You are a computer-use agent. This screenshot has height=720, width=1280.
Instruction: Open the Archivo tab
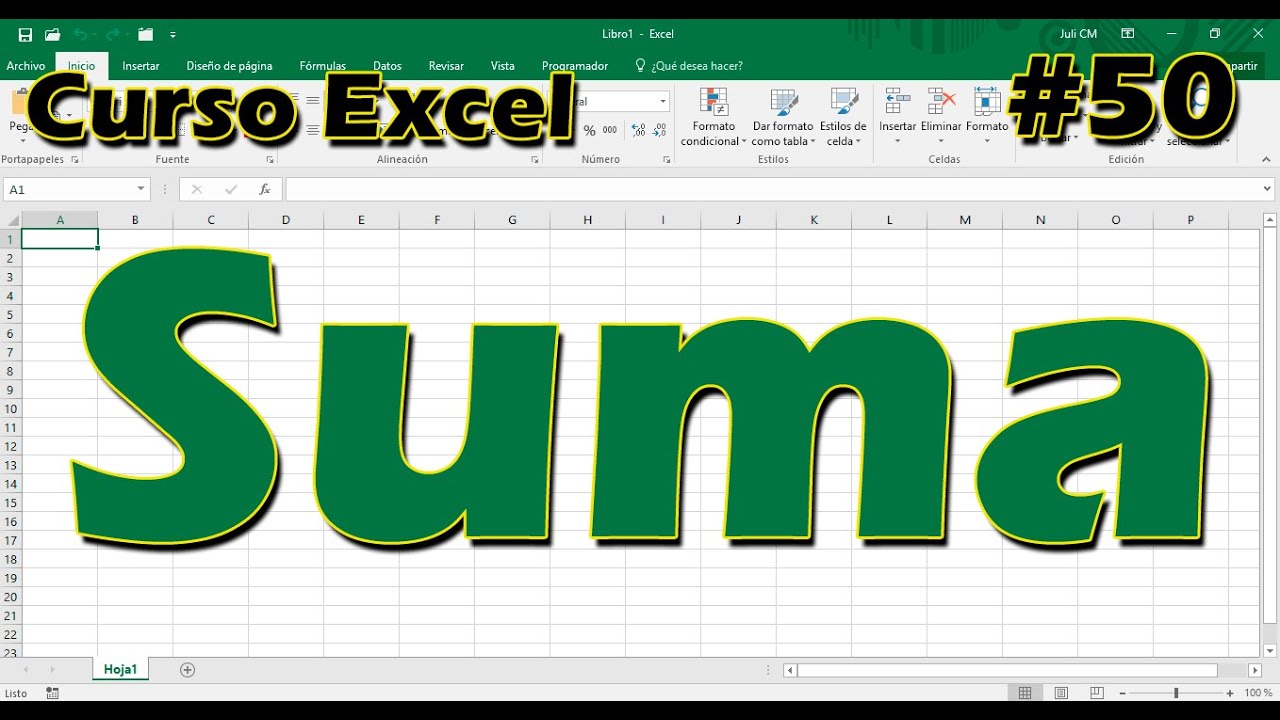coord(26,66)
